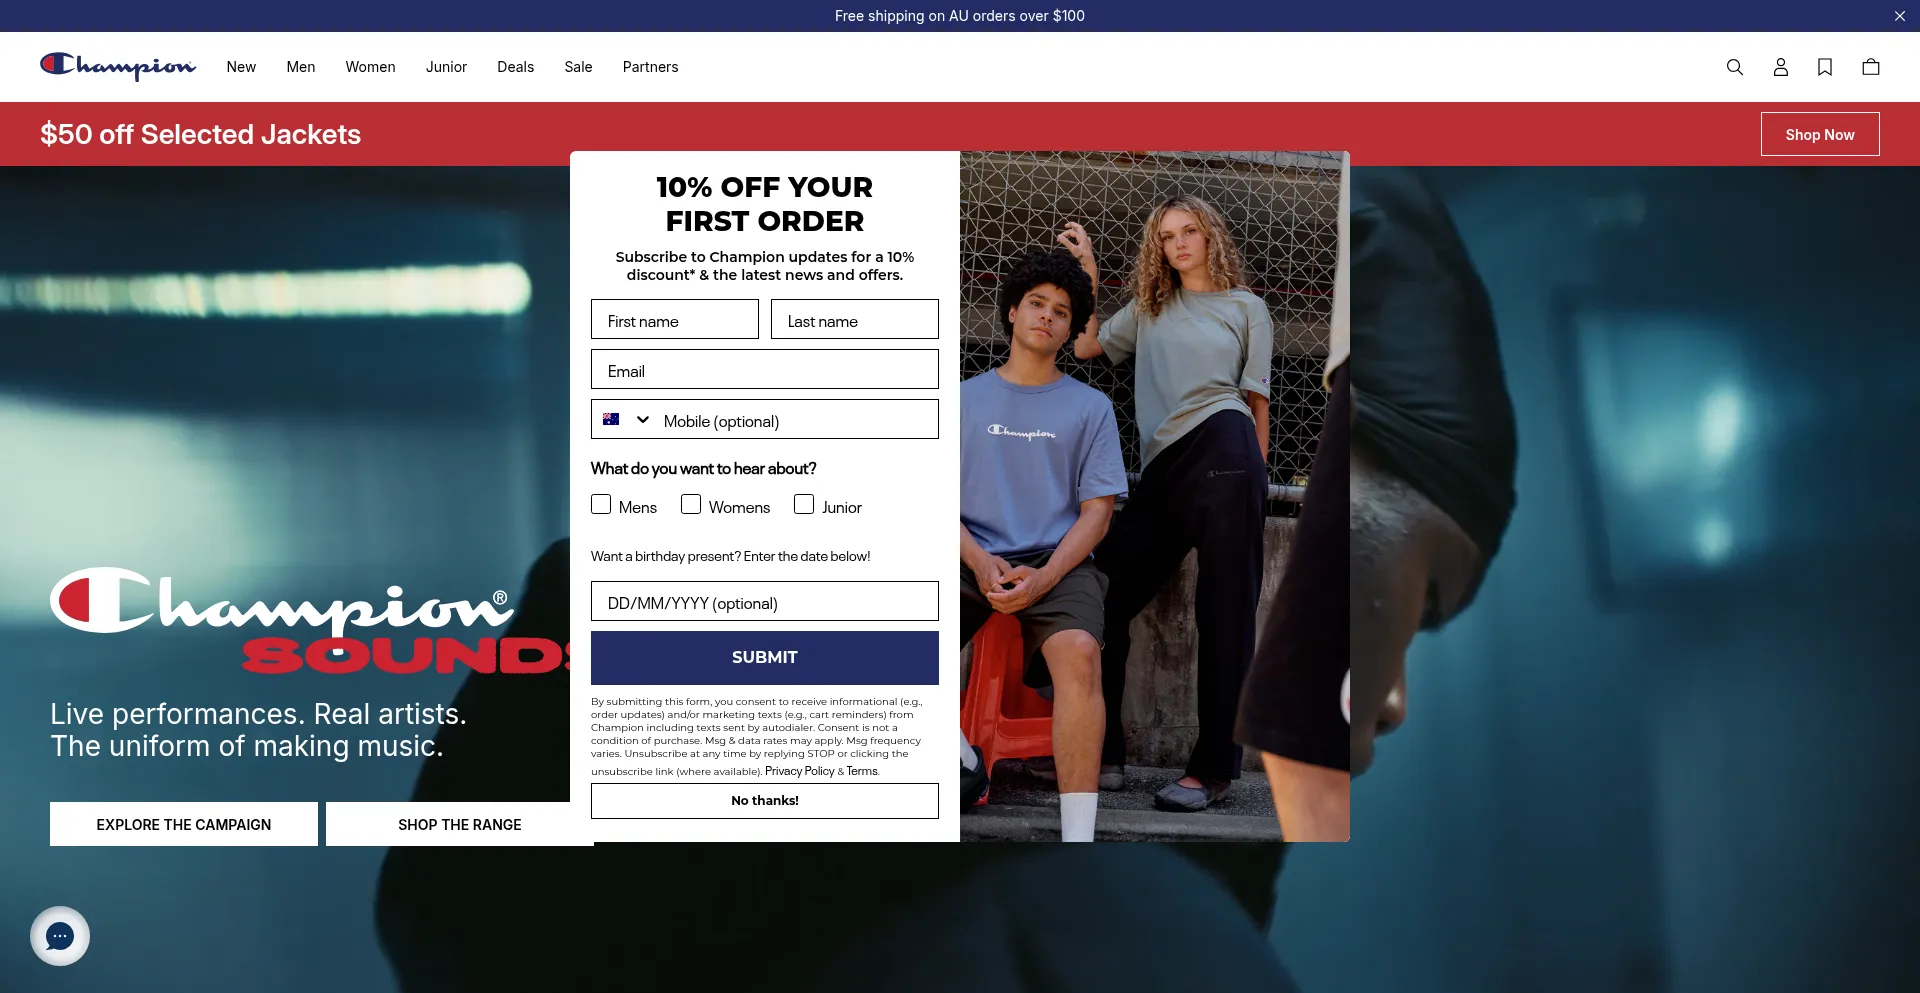Submit the subscription form

(765, 657)
